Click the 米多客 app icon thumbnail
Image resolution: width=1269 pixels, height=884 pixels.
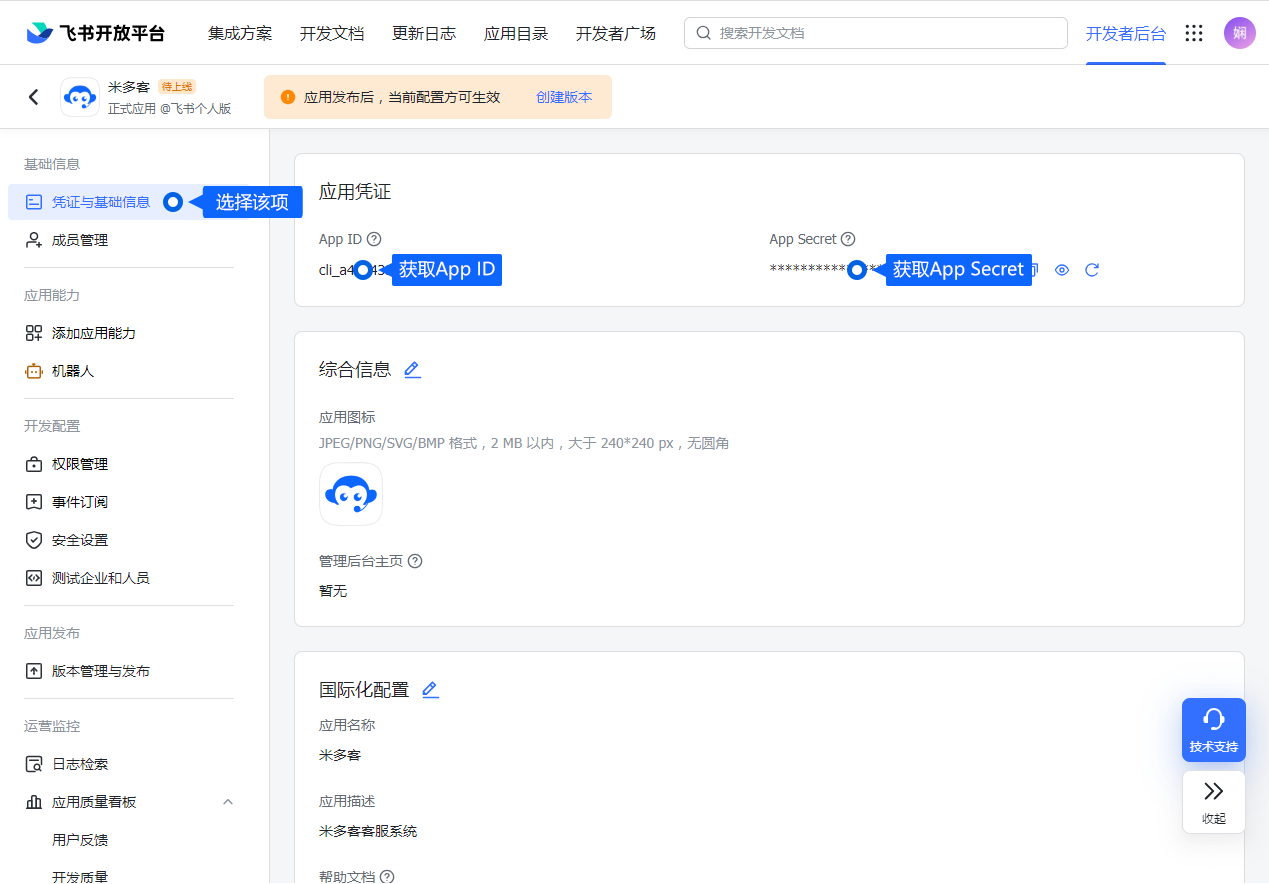point(350,494)
